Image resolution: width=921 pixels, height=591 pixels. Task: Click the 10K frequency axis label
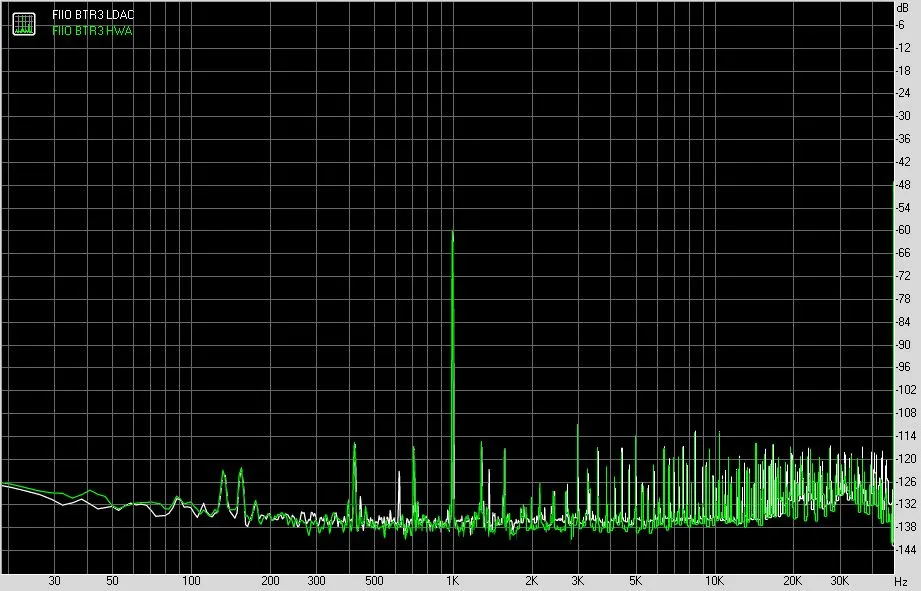[x=714, y=581]
